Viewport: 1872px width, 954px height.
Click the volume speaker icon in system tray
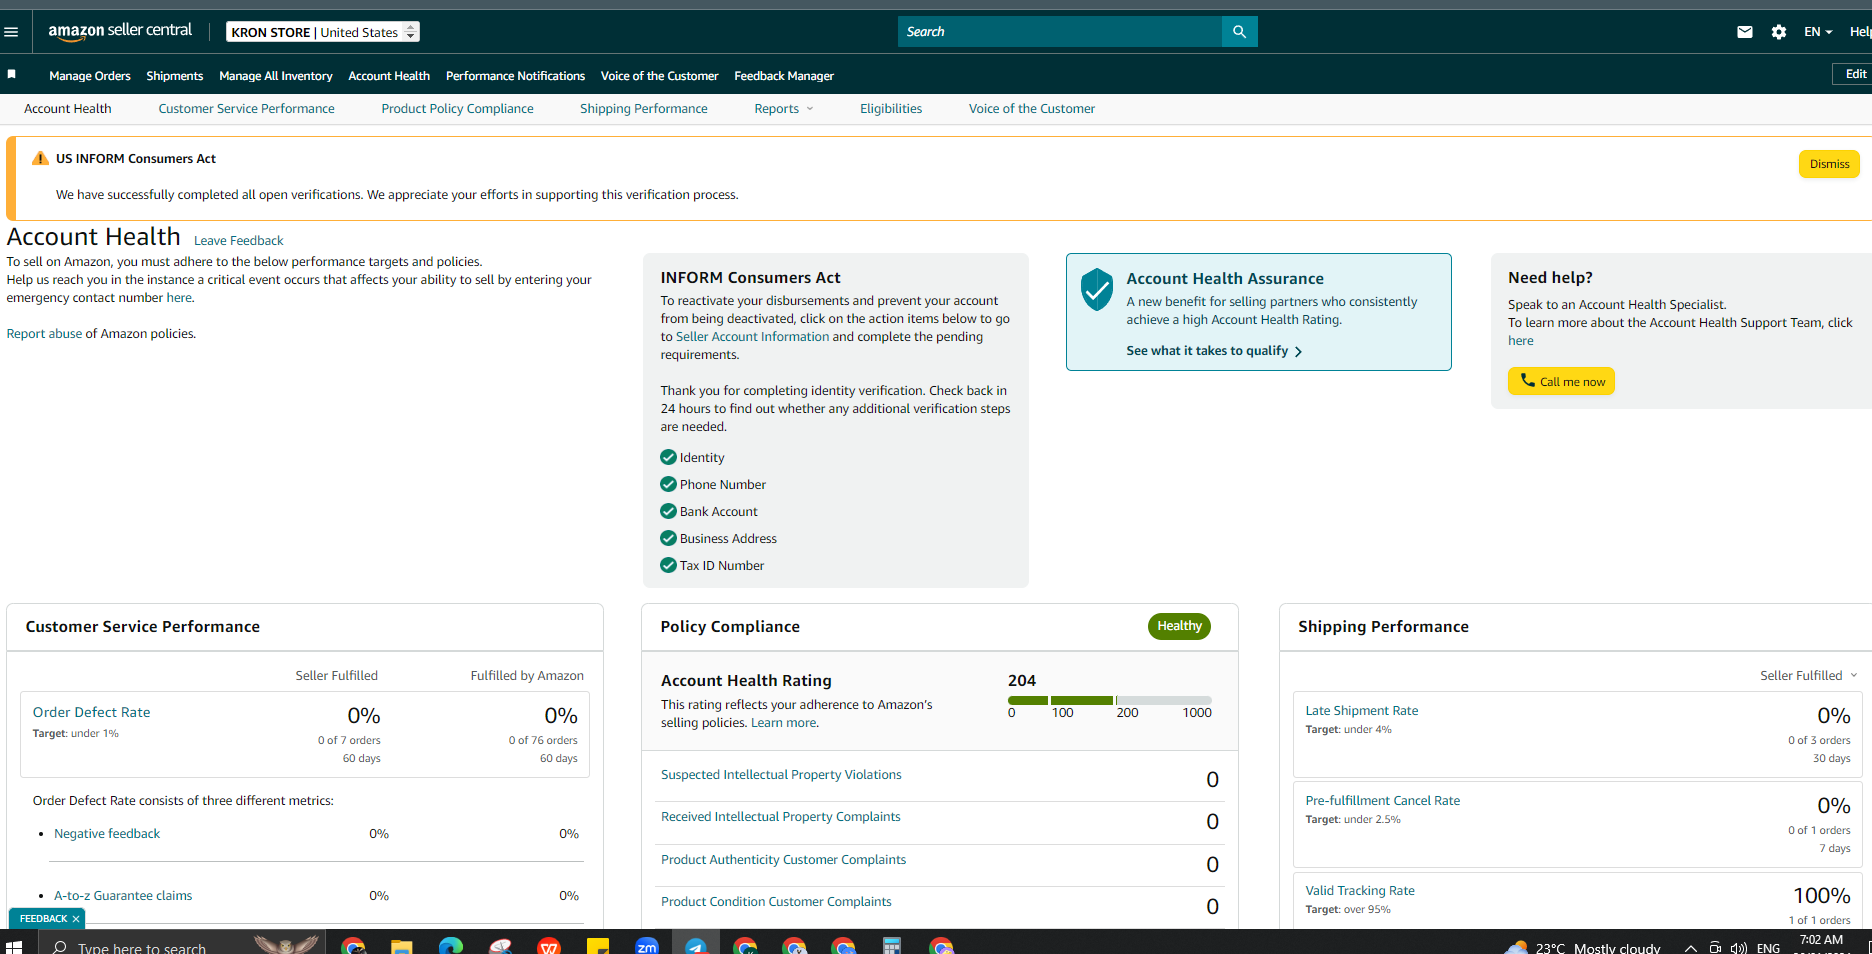coord(1739,948)
